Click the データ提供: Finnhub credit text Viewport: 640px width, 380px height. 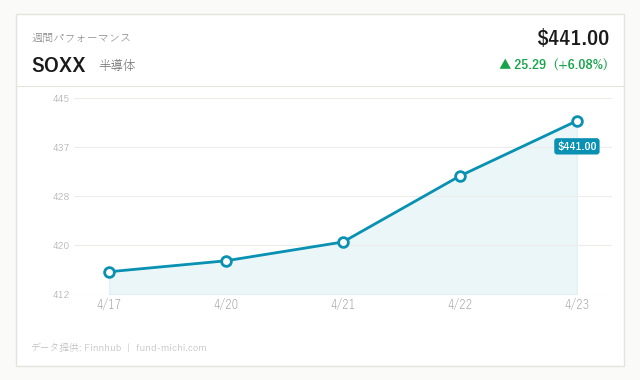77,348
